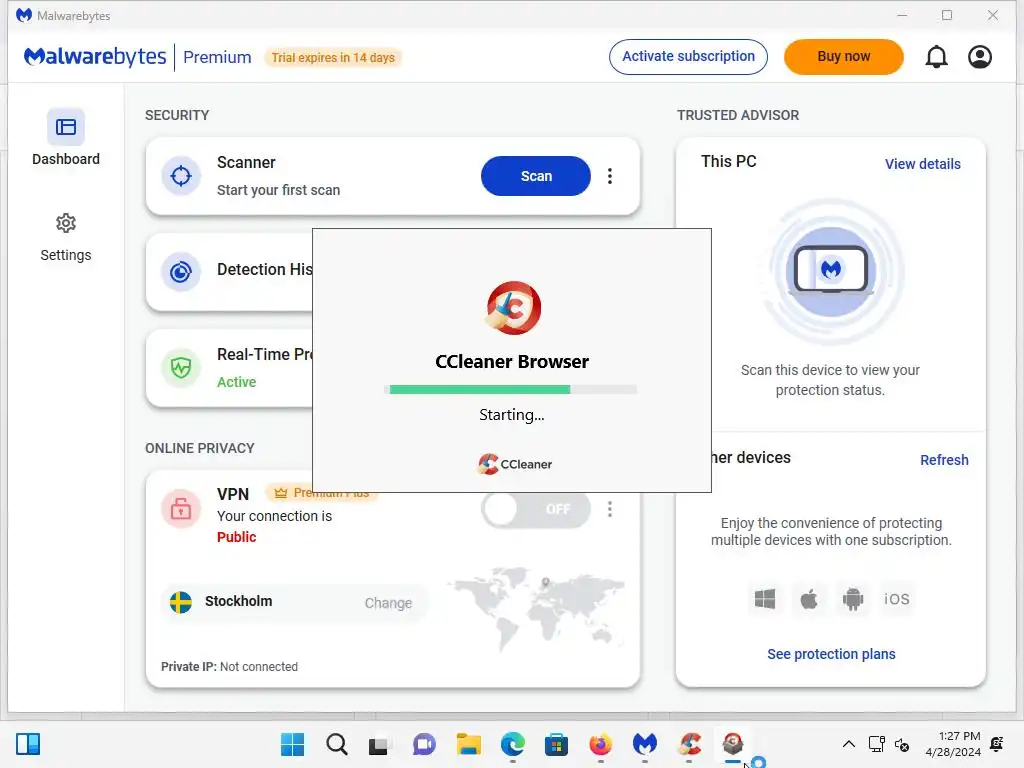Switch to Malwarebytes taskbar icon
1024x768 pixels.
[645, 744]
